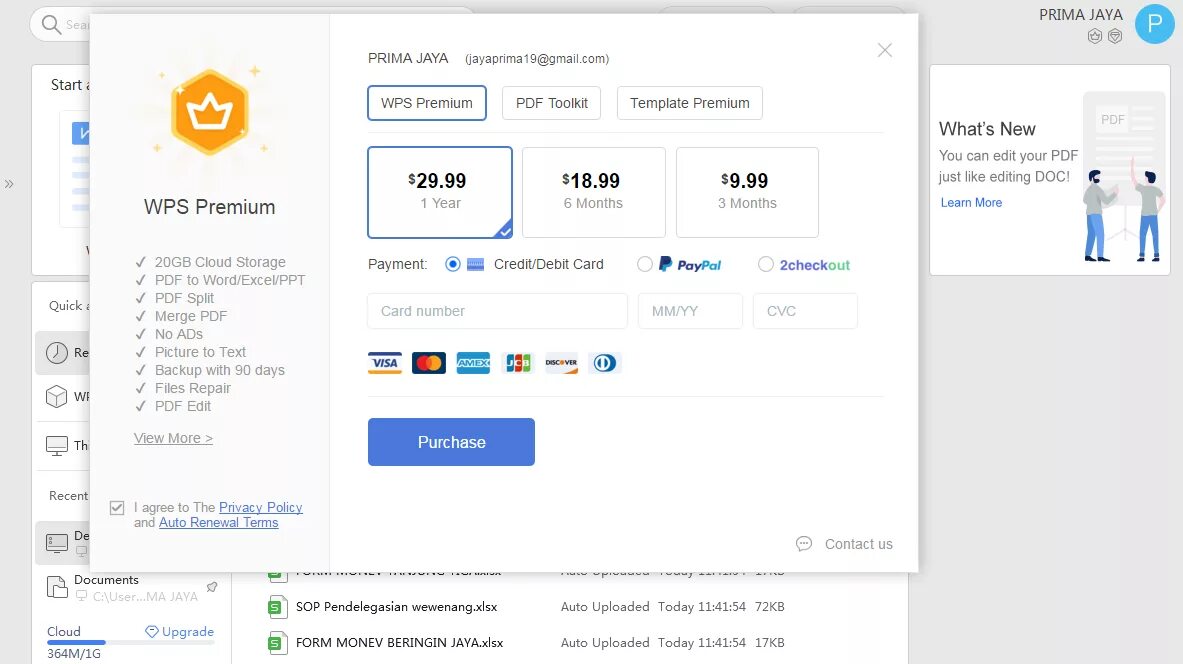Open the Template Premium tab
Screen dimensions: 1183x664
[x=690, y=103]
